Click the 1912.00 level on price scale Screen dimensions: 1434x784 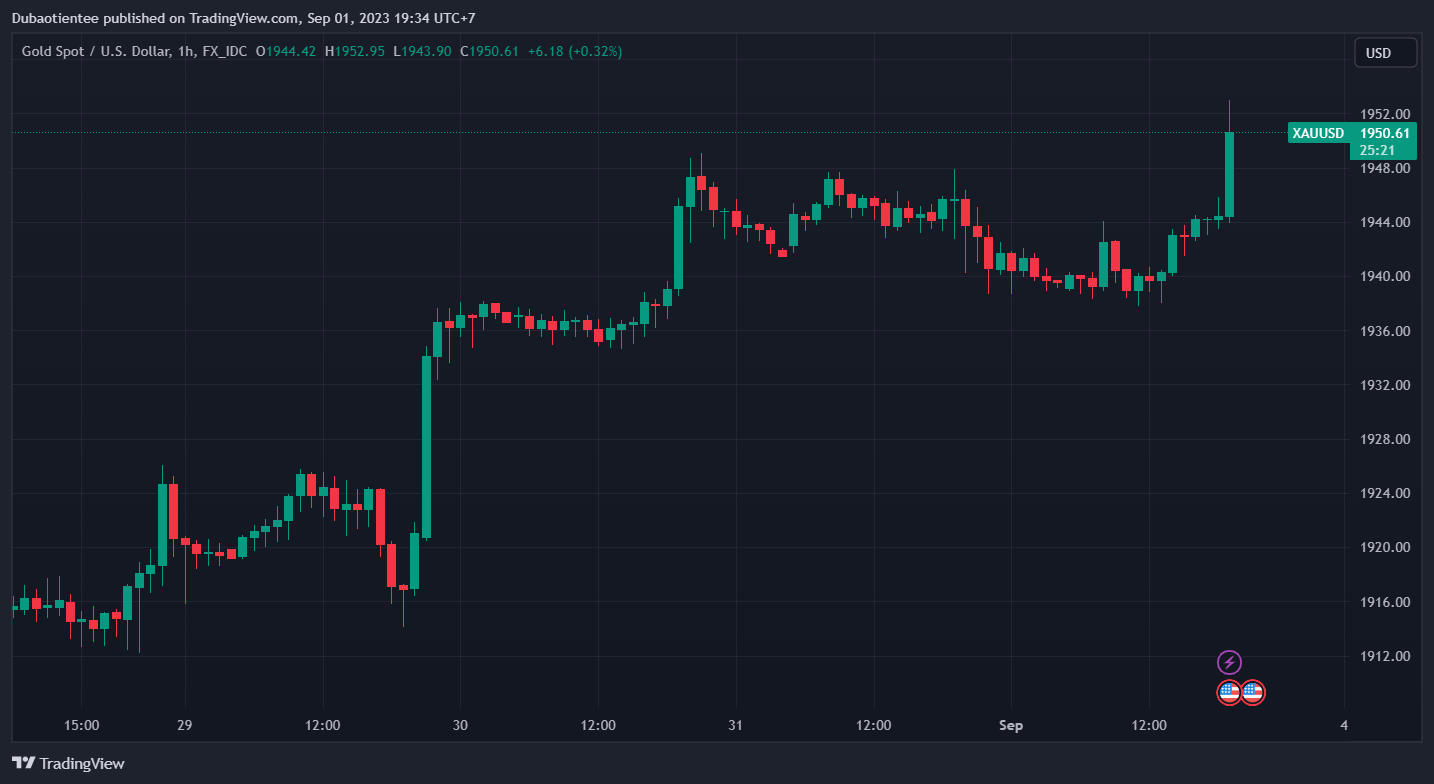coord(1385,656)
